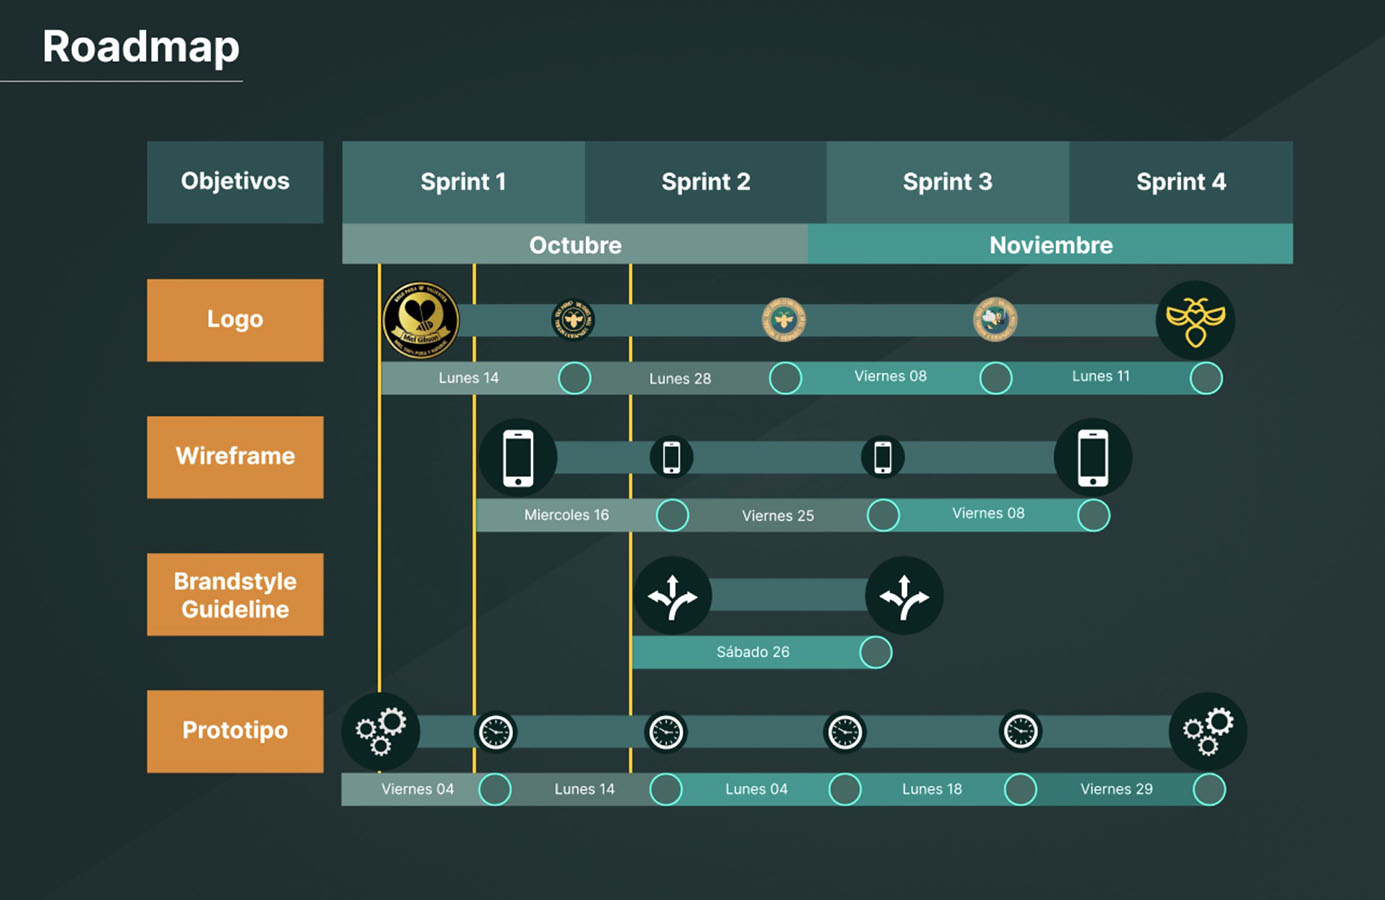Expand the Noviembre month section
Screen dimensions: 1385x900
pyautogui.click(x=1051, y=244)
